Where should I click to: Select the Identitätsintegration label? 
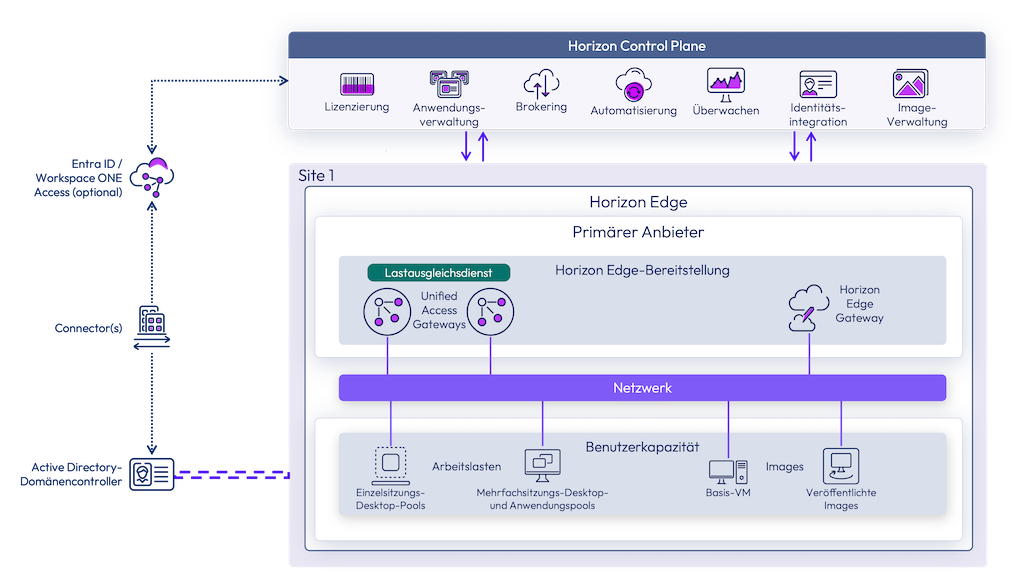point(818,115)
